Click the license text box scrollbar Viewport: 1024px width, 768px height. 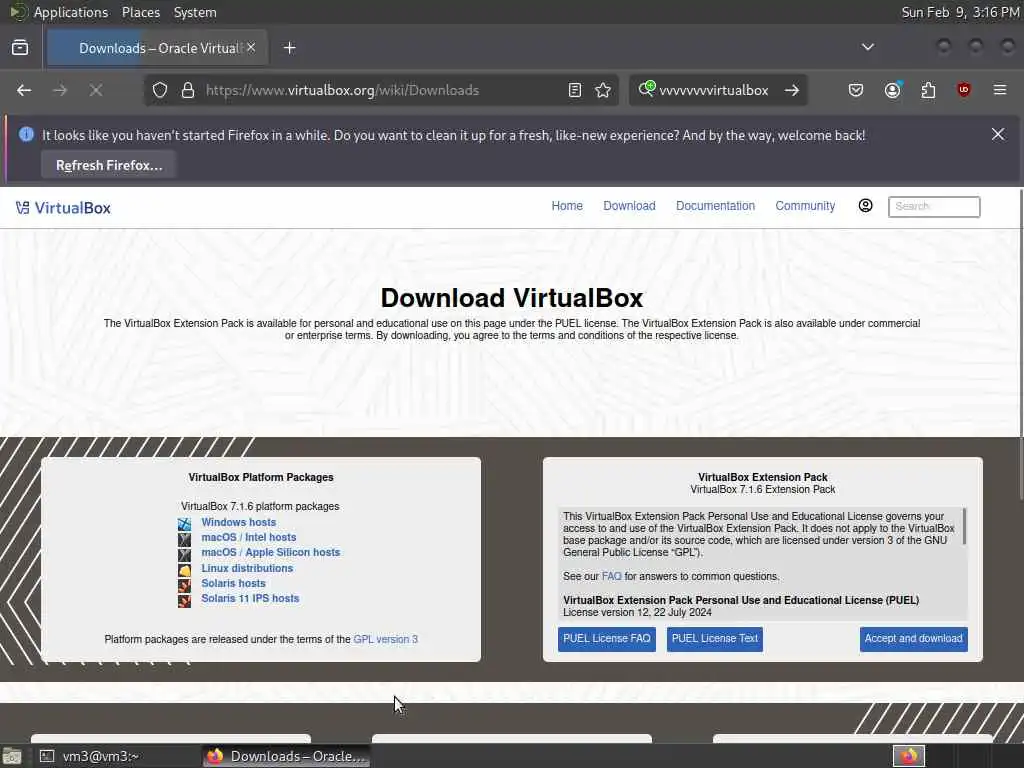[x=964, y=526]
